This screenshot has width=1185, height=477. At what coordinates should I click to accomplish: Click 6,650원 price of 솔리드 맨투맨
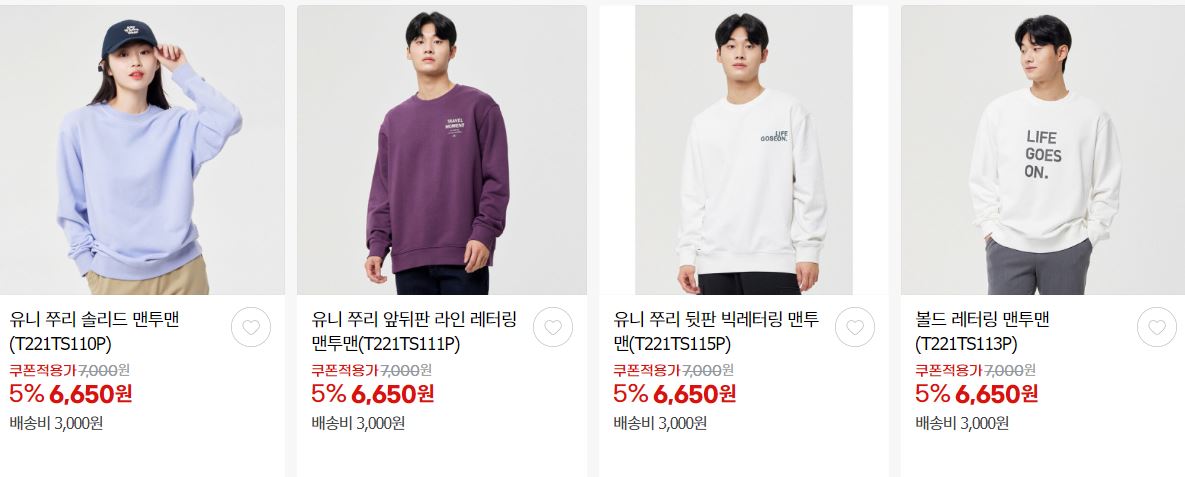(x=91, y=394)
